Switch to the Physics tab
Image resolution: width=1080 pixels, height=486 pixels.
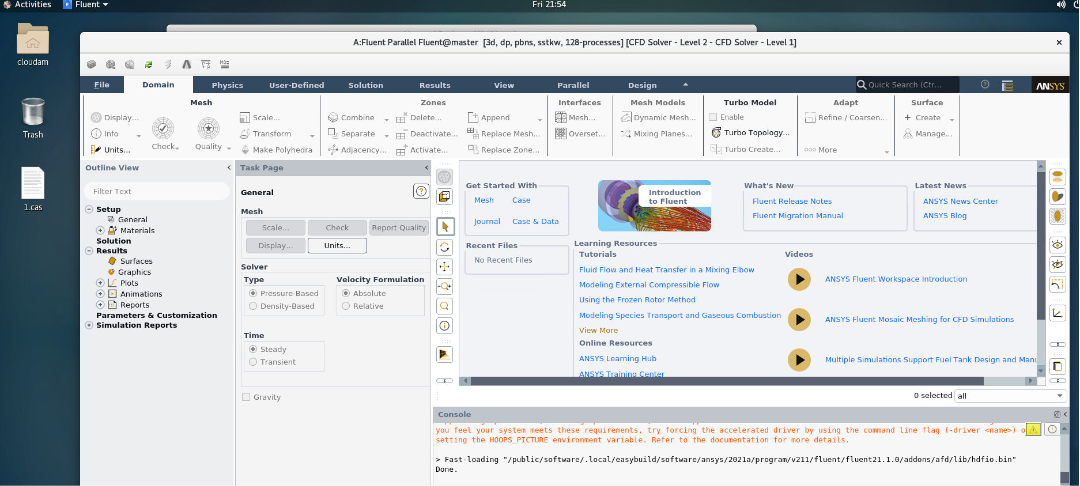(x=227, y=85)
